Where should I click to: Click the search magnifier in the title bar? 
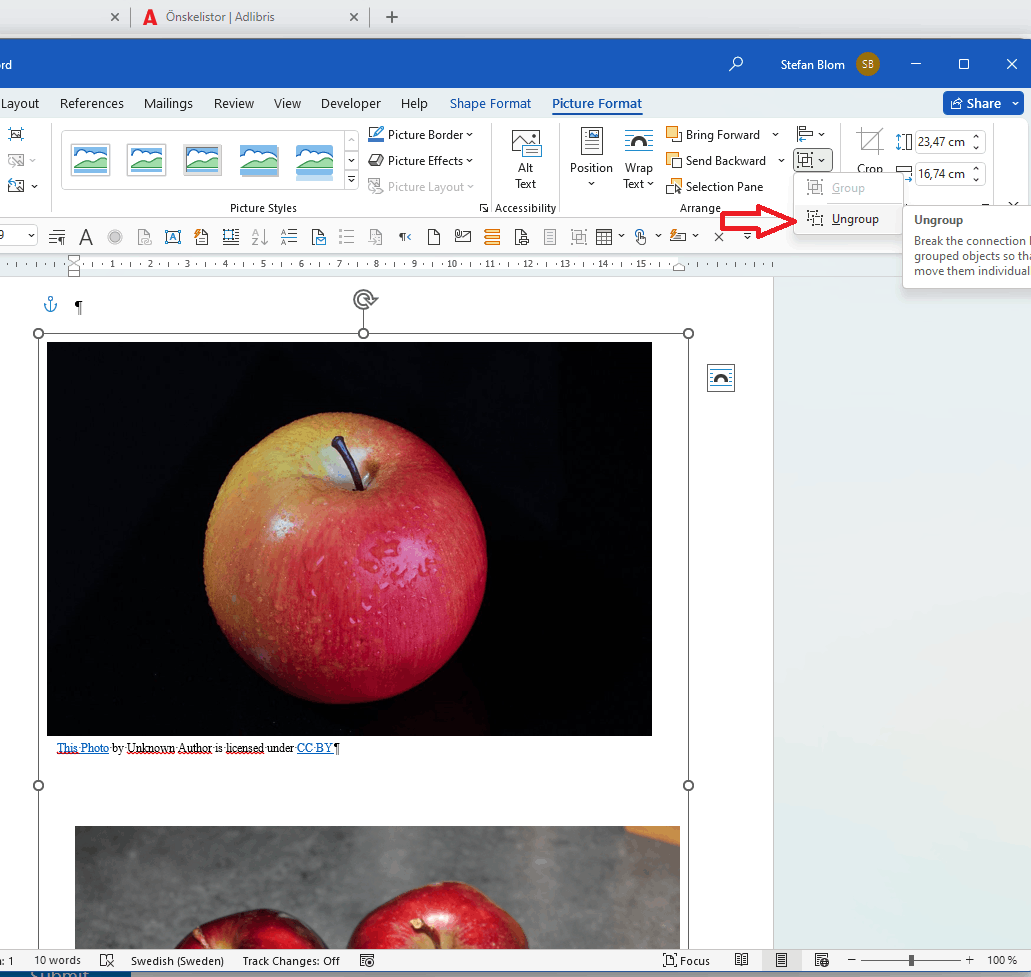[736, 64]
